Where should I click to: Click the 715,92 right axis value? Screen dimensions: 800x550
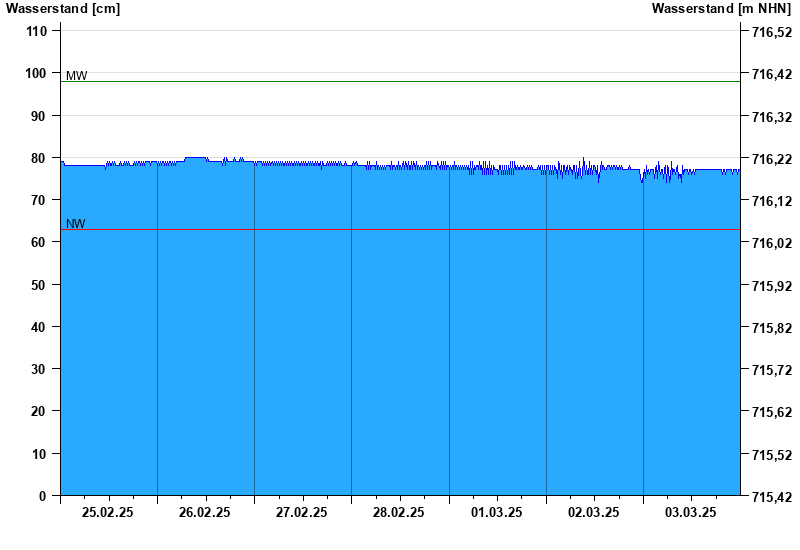[x=772, y=286]
